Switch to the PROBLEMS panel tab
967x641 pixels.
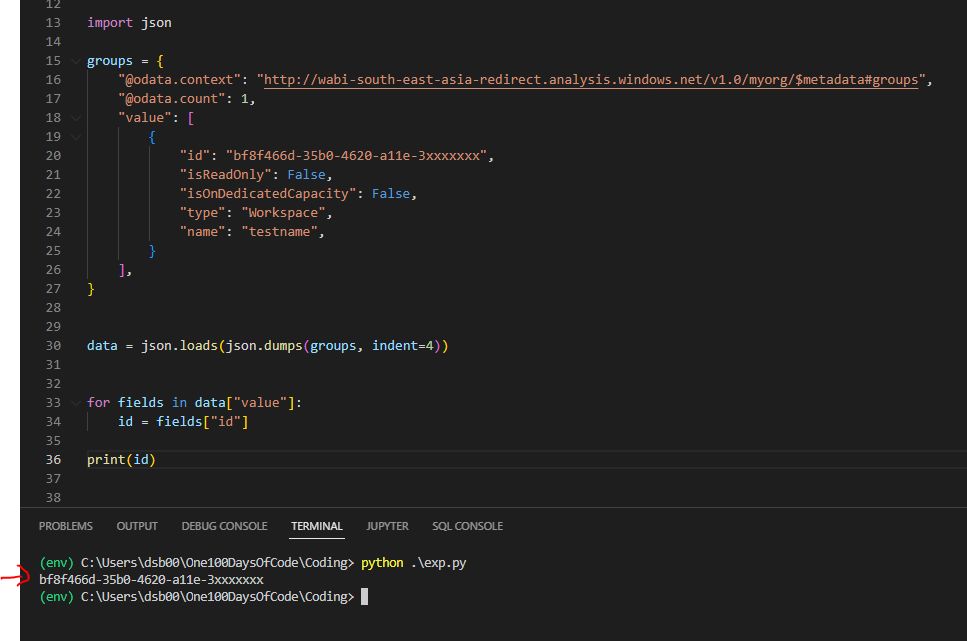pos(65,526)
